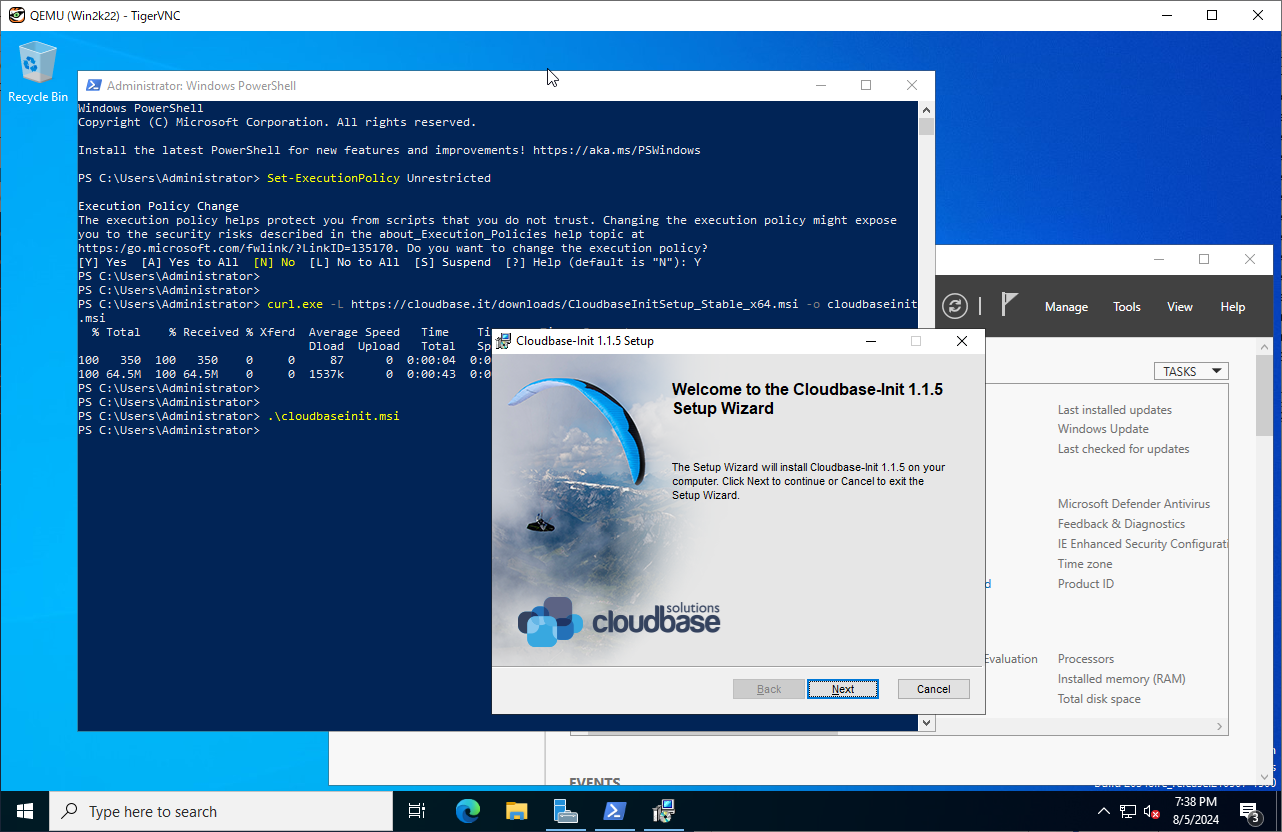
Task: Open the Recycle Bin desktop icon
Action: click(x=37, y=72)
